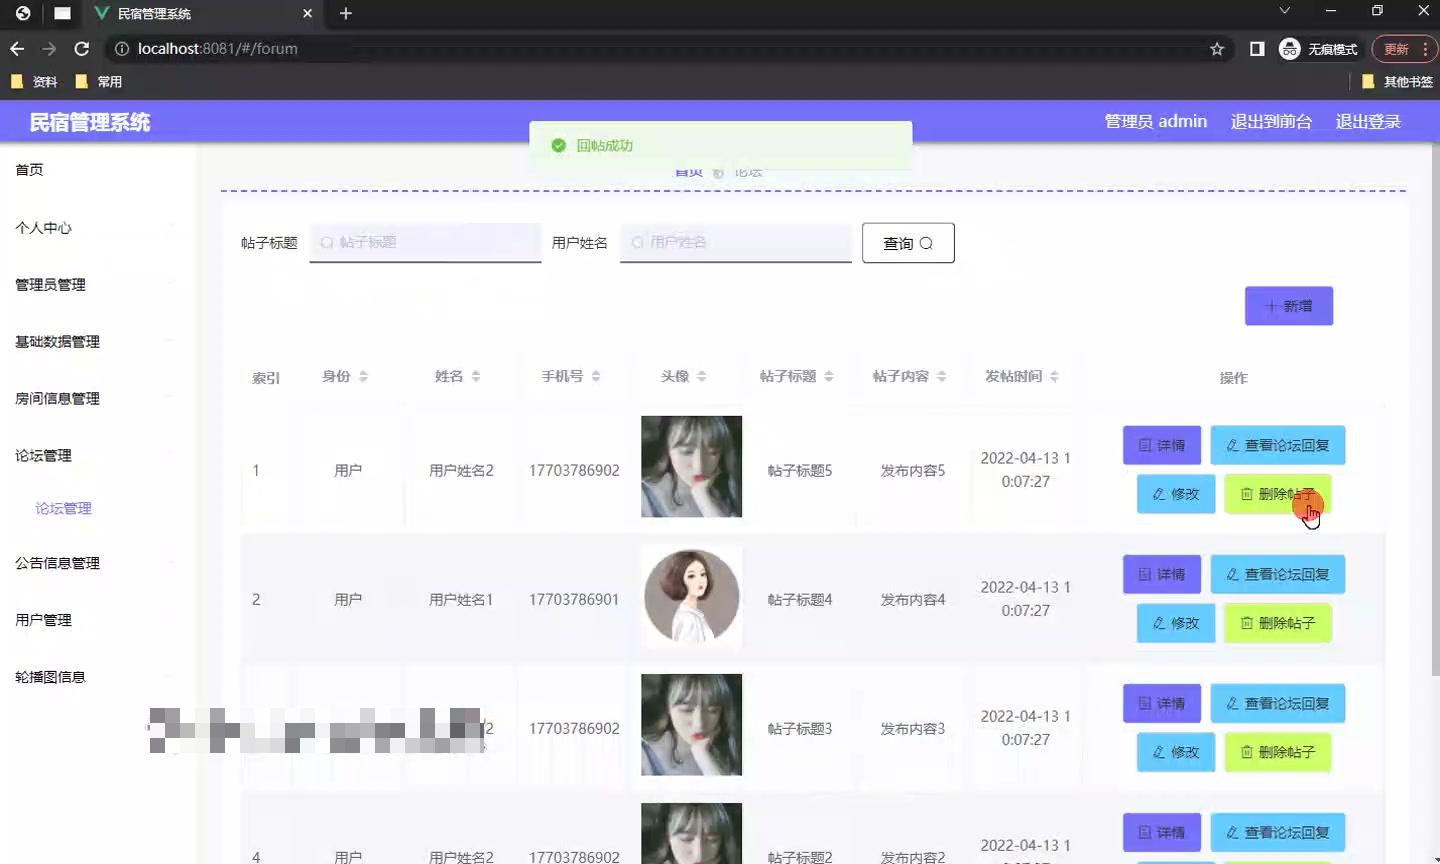Image resolution: width=1440 pixels, height=864 pixels.
Task: Click 删除帖子 for 帖子标题5
Action: click(x=1278, y=494)
